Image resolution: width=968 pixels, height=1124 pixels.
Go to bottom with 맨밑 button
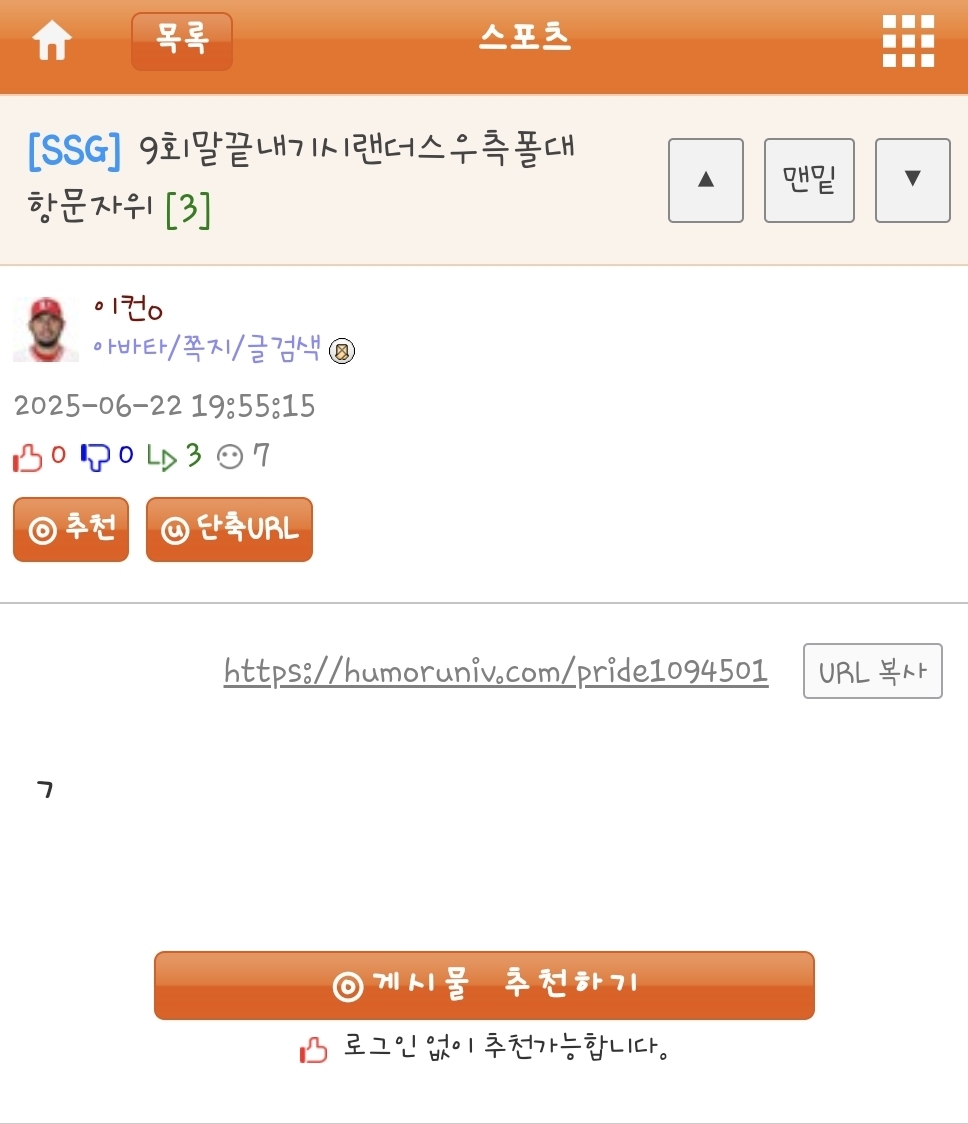(x=809, y=180)
